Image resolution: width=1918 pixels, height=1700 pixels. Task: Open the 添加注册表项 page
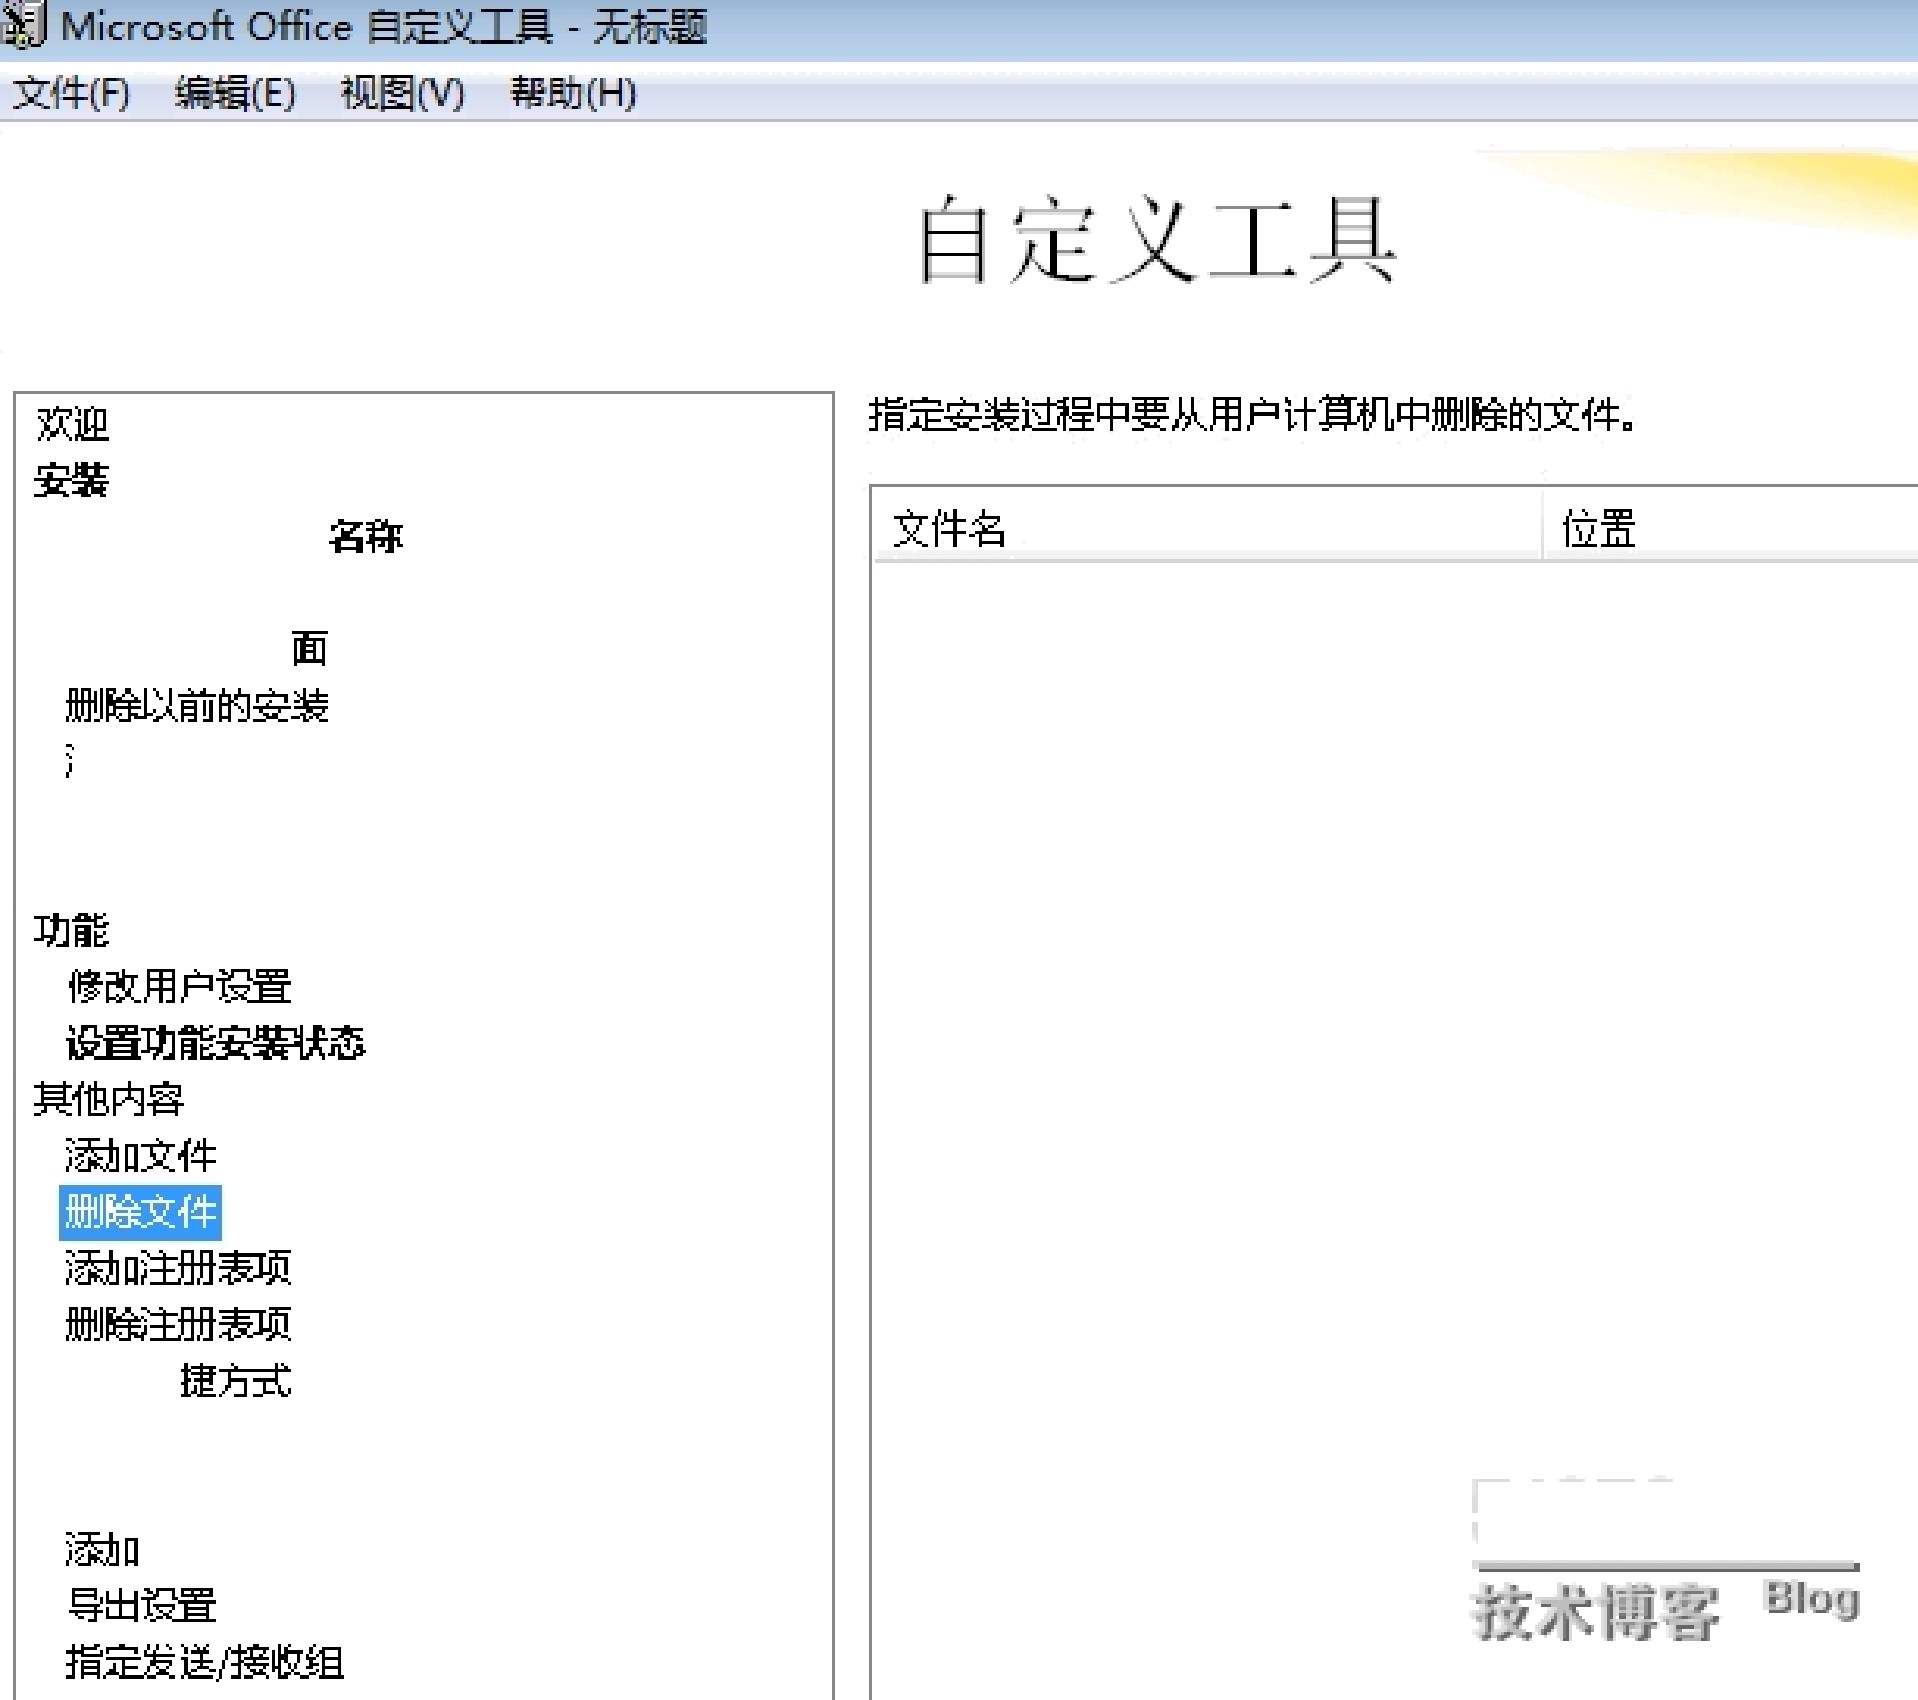178,1268
